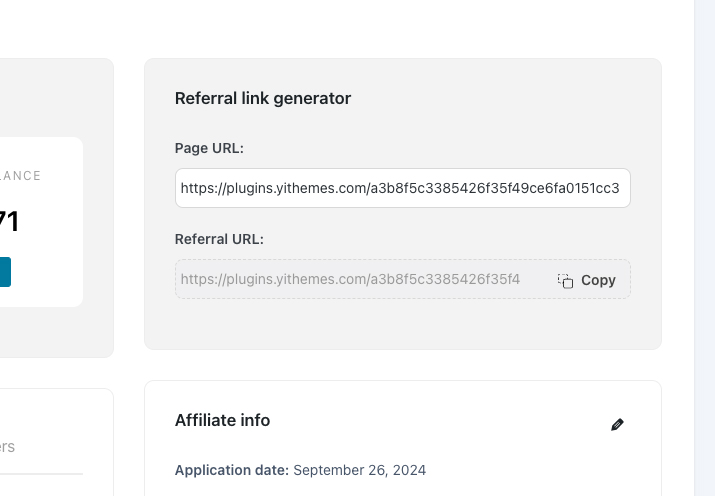The width and height of the screenshot is (715, 496).
Task: Click the copy icon beside Referral URL
Action: (565, 280)
